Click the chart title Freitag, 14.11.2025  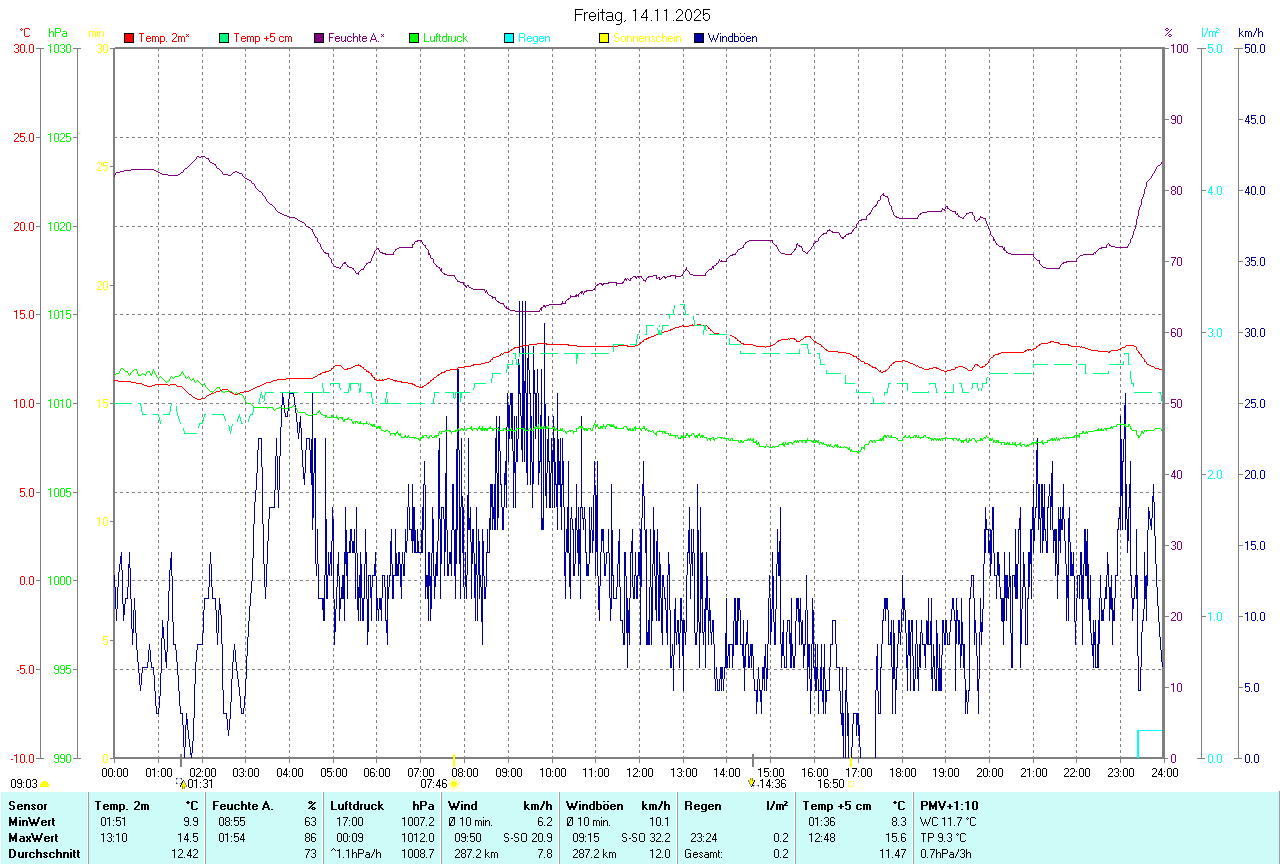(642, 15)
